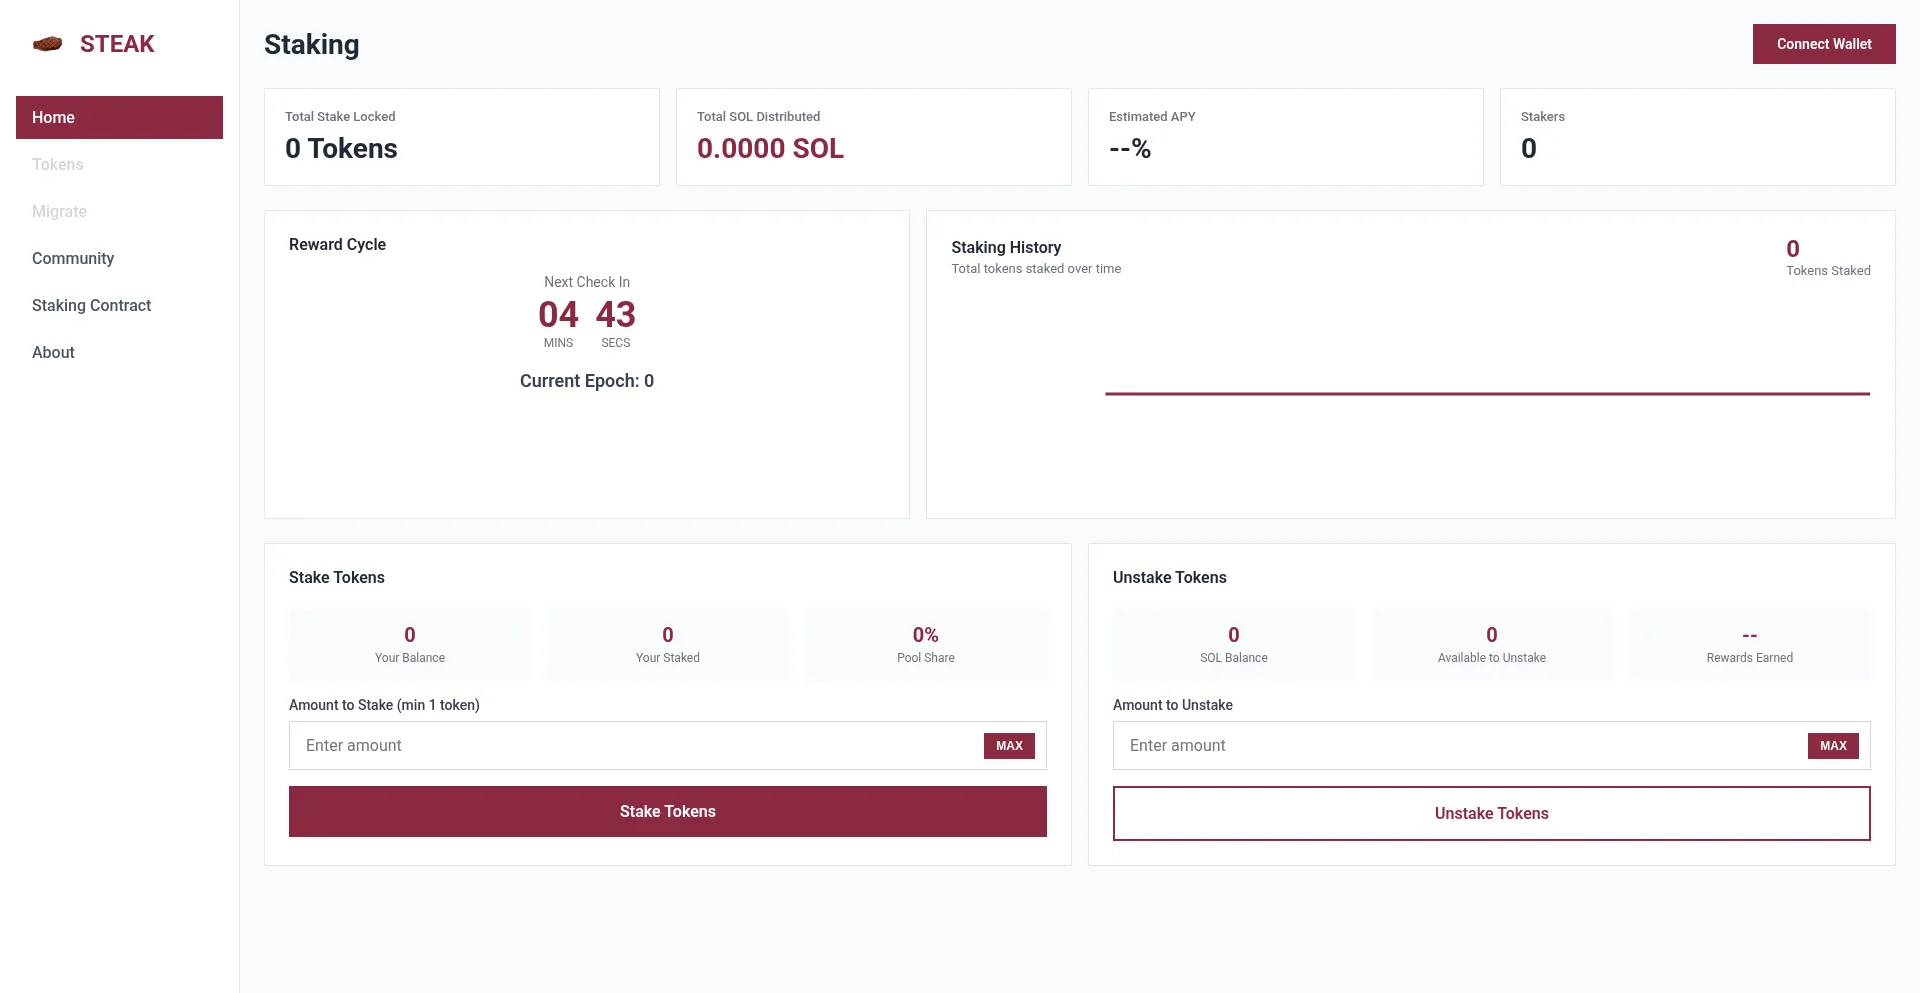Screen dimensions: 1920x993
Task: Click the steak logo icon
Action: click(x=47, y=44)
